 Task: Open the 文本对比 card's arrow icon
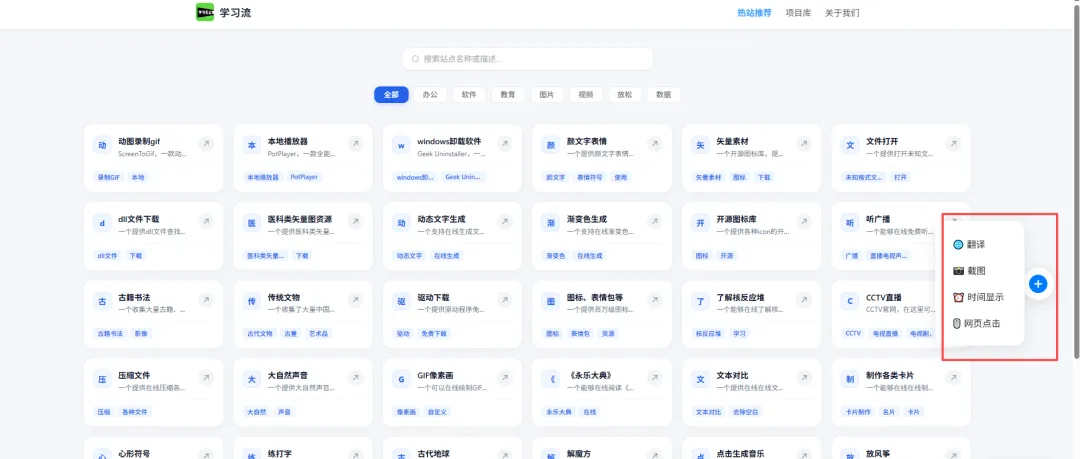(x=804, y=378)
